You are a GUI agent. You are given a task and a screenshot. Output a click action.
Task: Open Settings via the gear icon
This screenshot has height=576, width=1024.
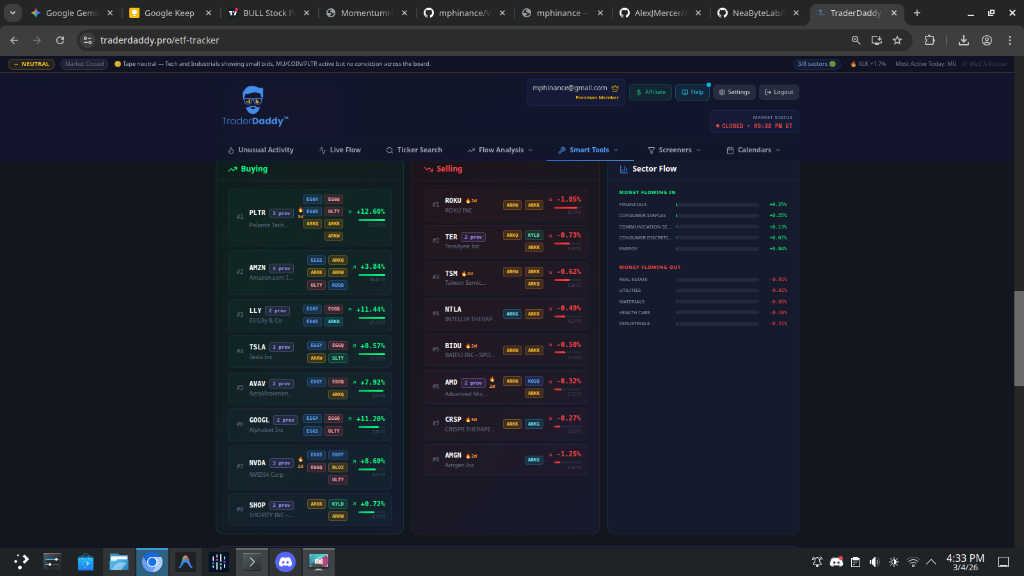point(734,92)
